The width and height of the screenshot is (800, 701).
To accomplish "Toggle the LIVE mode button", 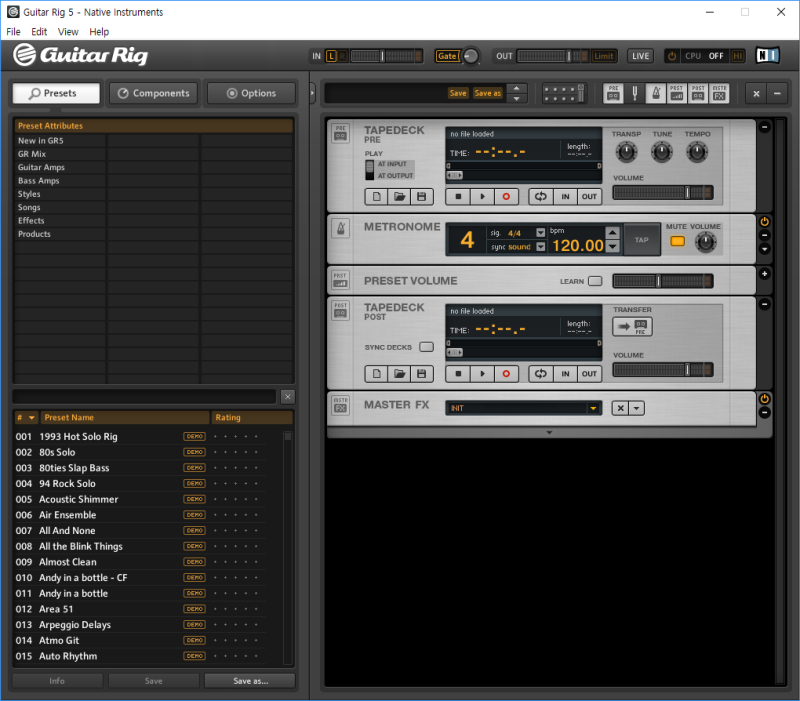I will (640, 56).
